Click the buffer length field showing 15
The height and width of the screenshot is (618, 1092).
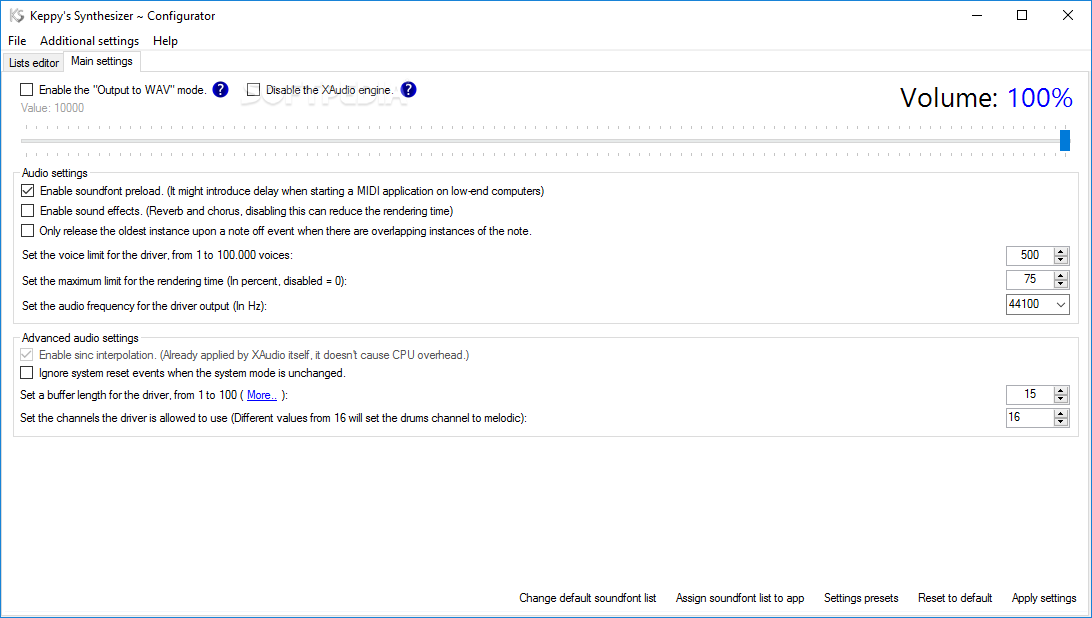(1030, 395)
